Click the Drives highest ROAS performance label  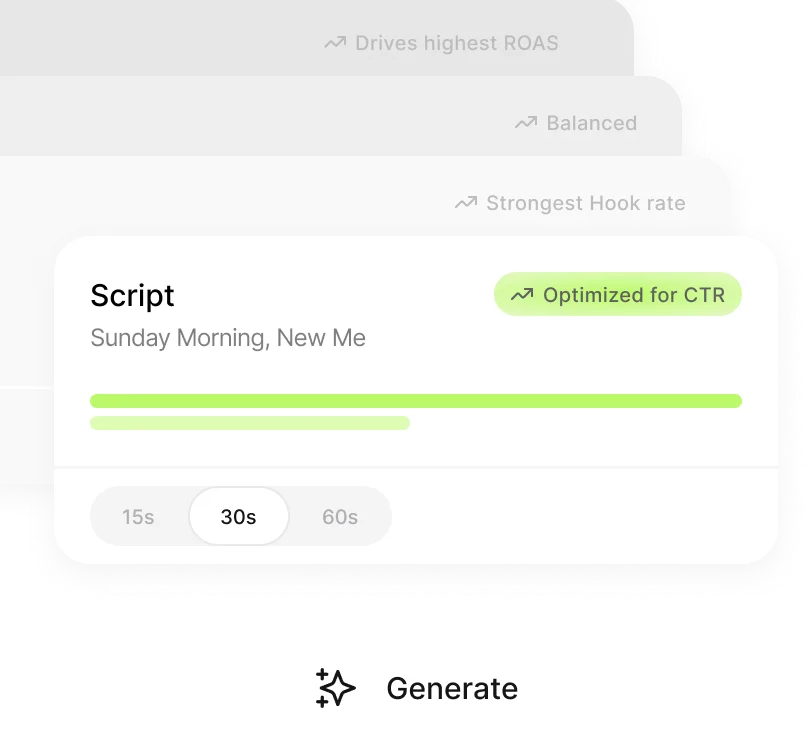[455, 43]
